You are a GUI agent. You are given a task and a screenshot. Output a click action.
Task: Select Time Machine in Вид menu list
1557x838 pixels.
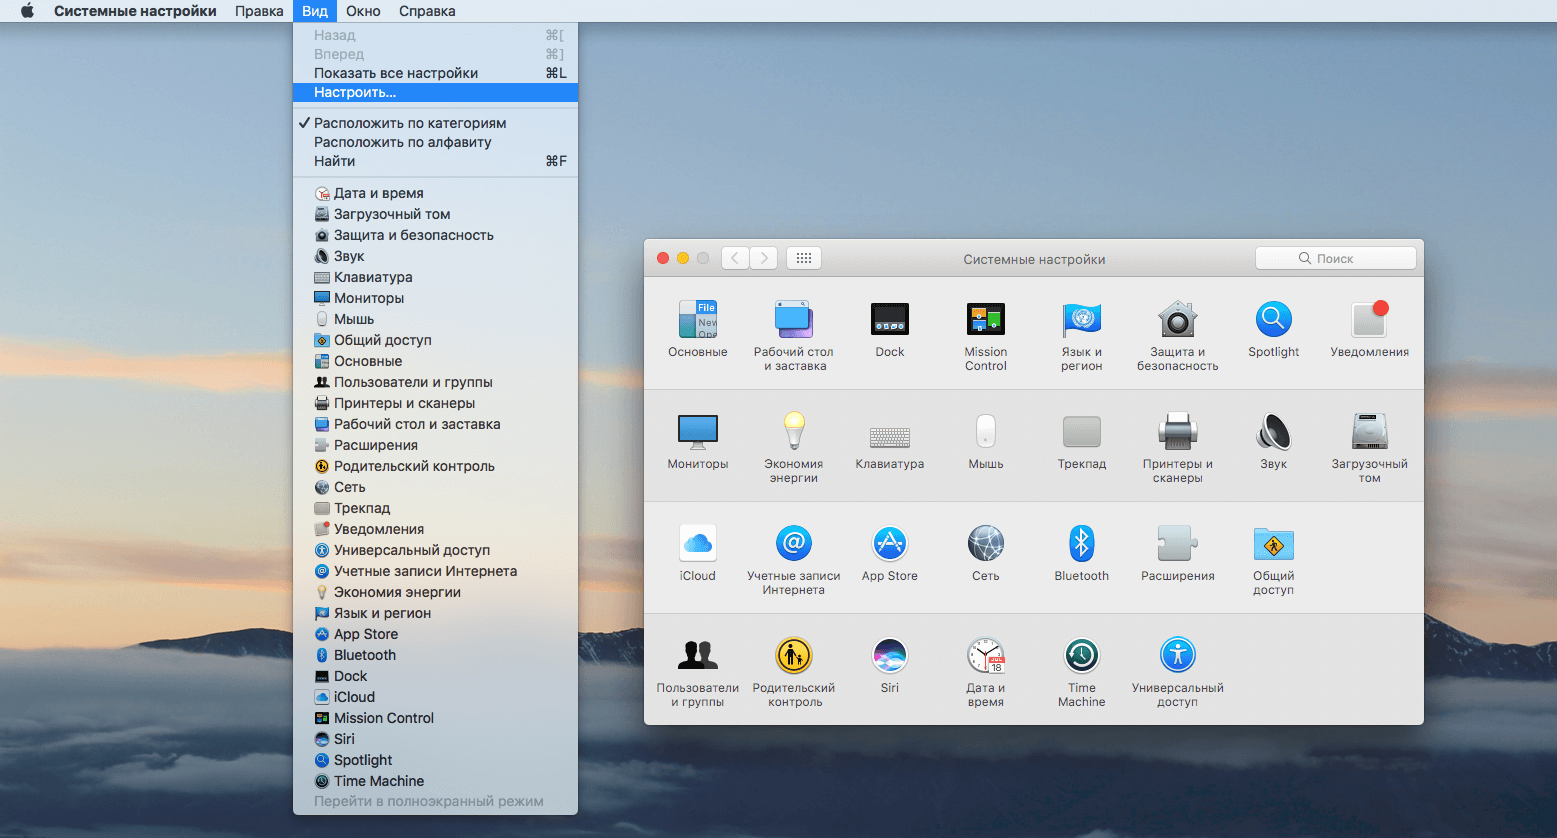point(435,781)
